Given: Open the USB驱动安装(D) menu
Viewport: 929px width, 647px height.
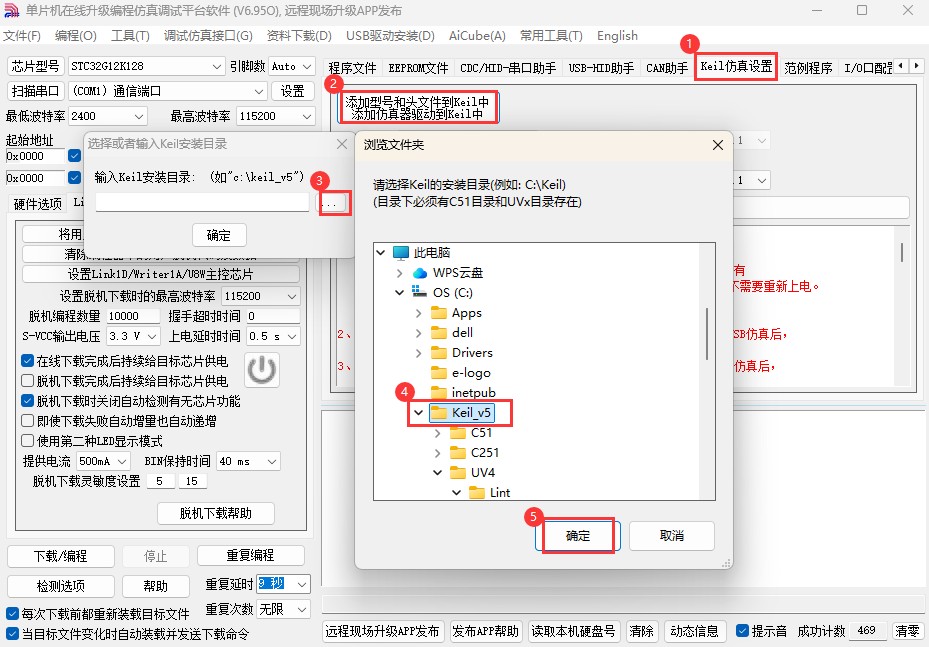Looking at the screenshot, I should 390,36.
